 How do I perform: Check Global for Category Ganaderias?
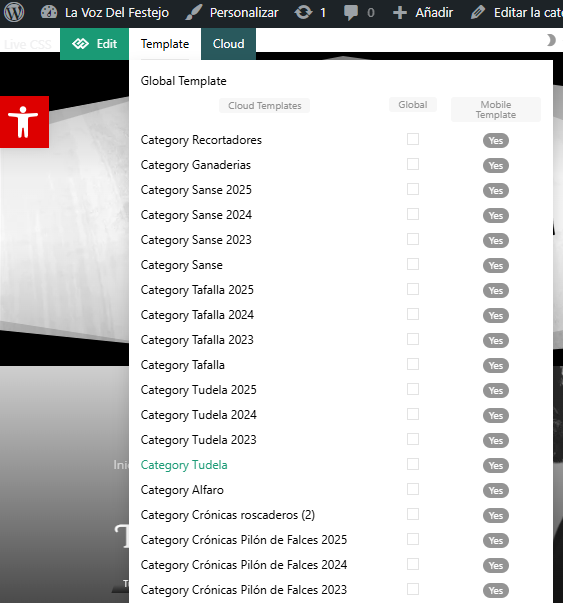413,164
